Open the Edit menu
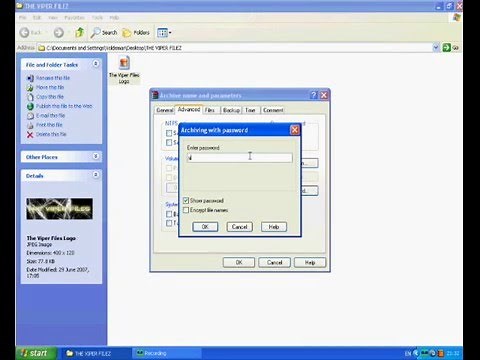The height and width of the screenshot is (360, 480). (x=37, y=17)
